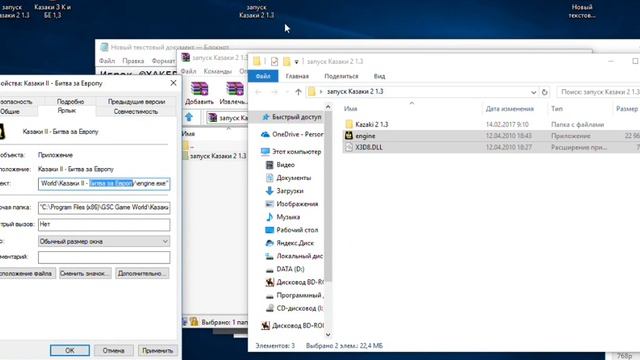Click the empty comment input field
This screenshot has width=640, height=360.
coord(104,257)
